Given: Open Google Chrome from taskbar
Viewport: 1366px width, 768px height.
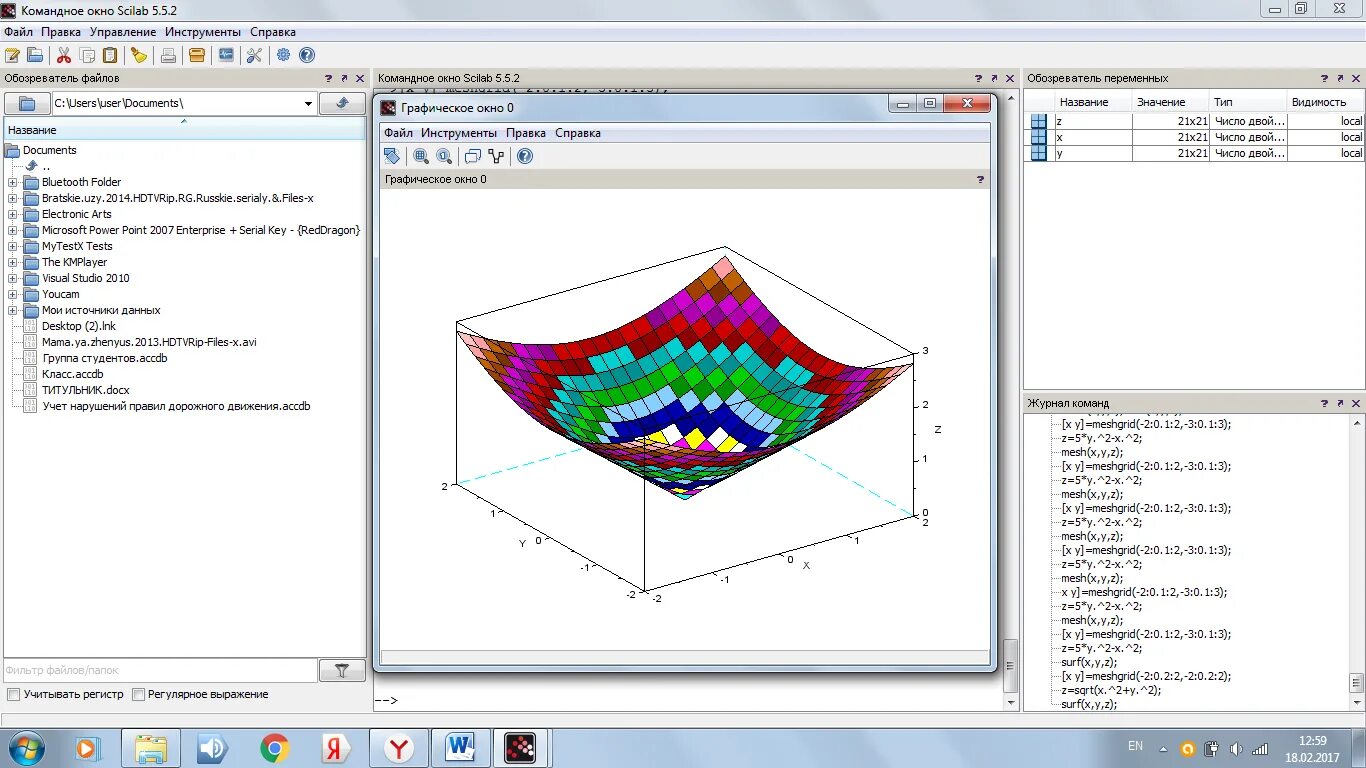Looking at the screenshot, I should (x=275, y=748).
